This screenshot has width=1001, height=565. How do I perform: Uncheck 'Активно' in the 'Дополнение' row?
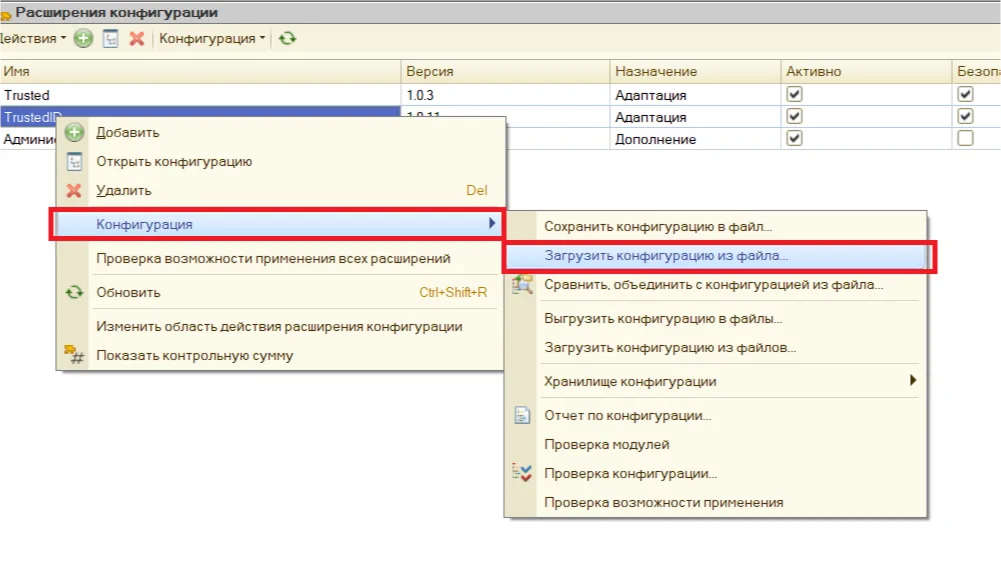point(794,139)
